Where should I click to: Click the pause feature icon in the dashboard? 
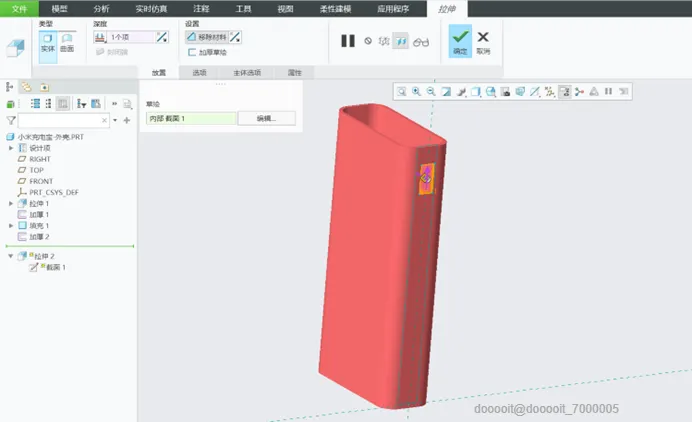tap(348, 41)
